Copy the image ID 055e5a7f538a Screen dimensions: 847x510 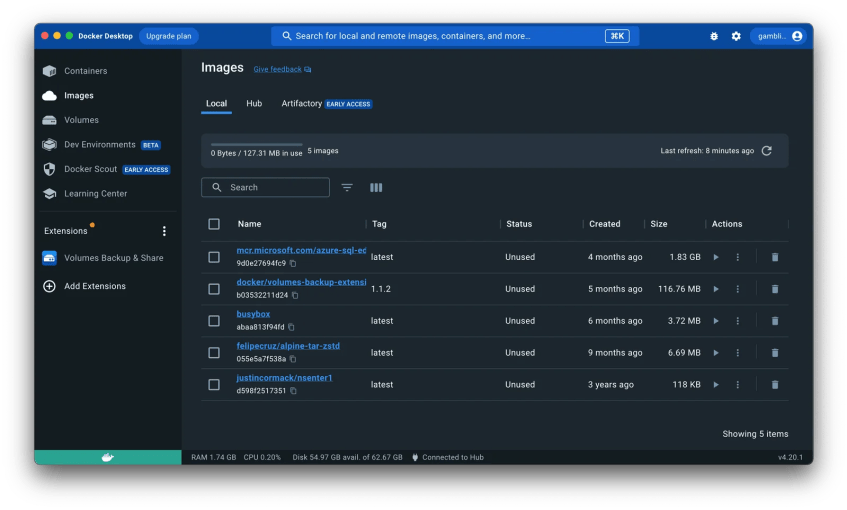(x=293, y=359)
